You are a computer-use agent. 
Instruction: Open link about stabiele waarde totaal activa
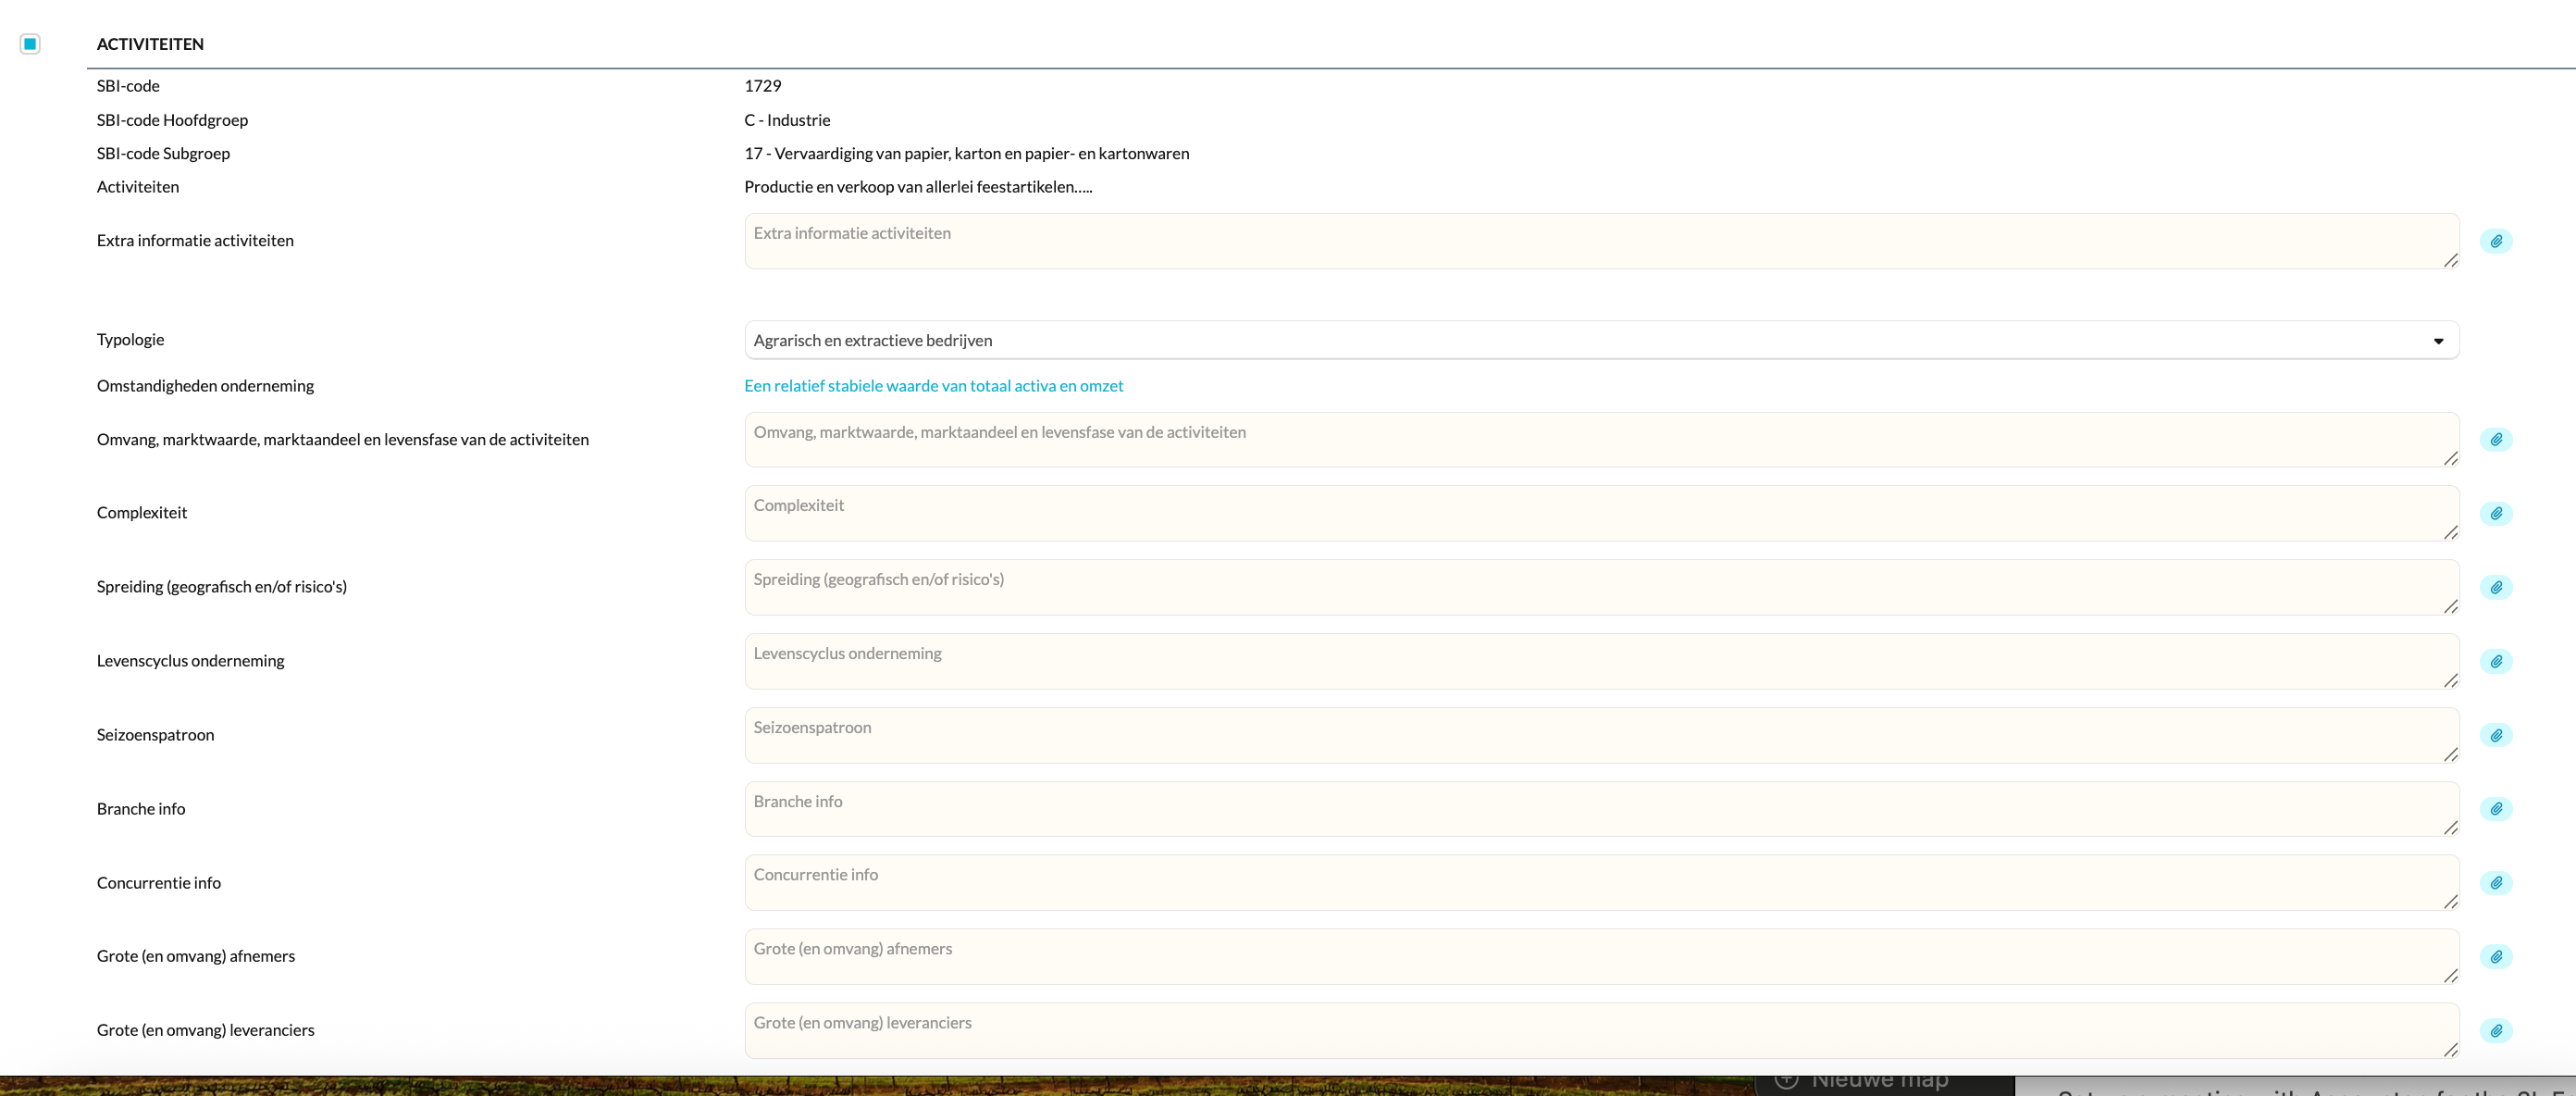(933, 386)
